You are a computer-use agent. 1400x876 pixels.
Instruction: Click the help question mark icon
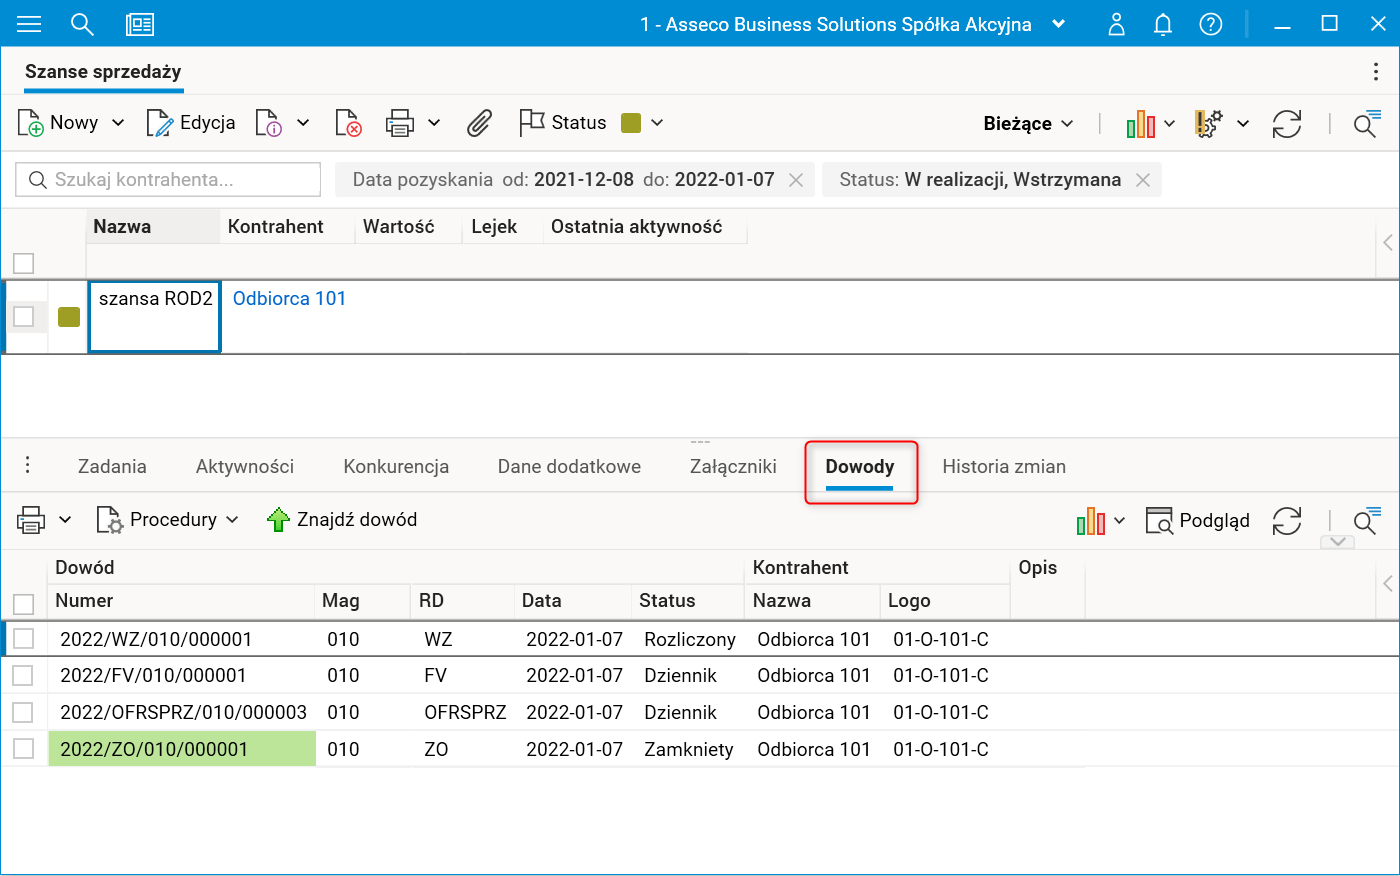coord(1210,24)
